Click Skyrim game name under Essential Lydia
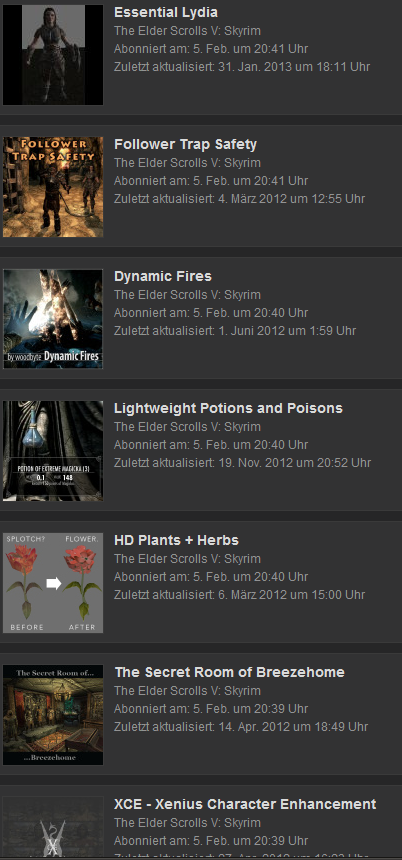The height and width of the screenshot is (860, 402). (x=188, y=31)
